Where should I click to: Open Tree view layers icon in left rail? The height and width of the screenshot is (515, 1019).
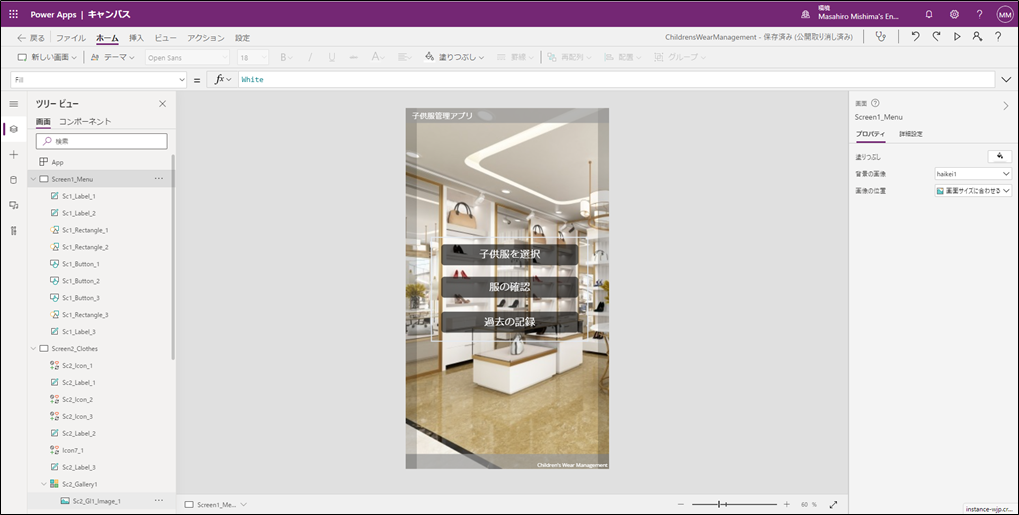(x=14, y=129)
